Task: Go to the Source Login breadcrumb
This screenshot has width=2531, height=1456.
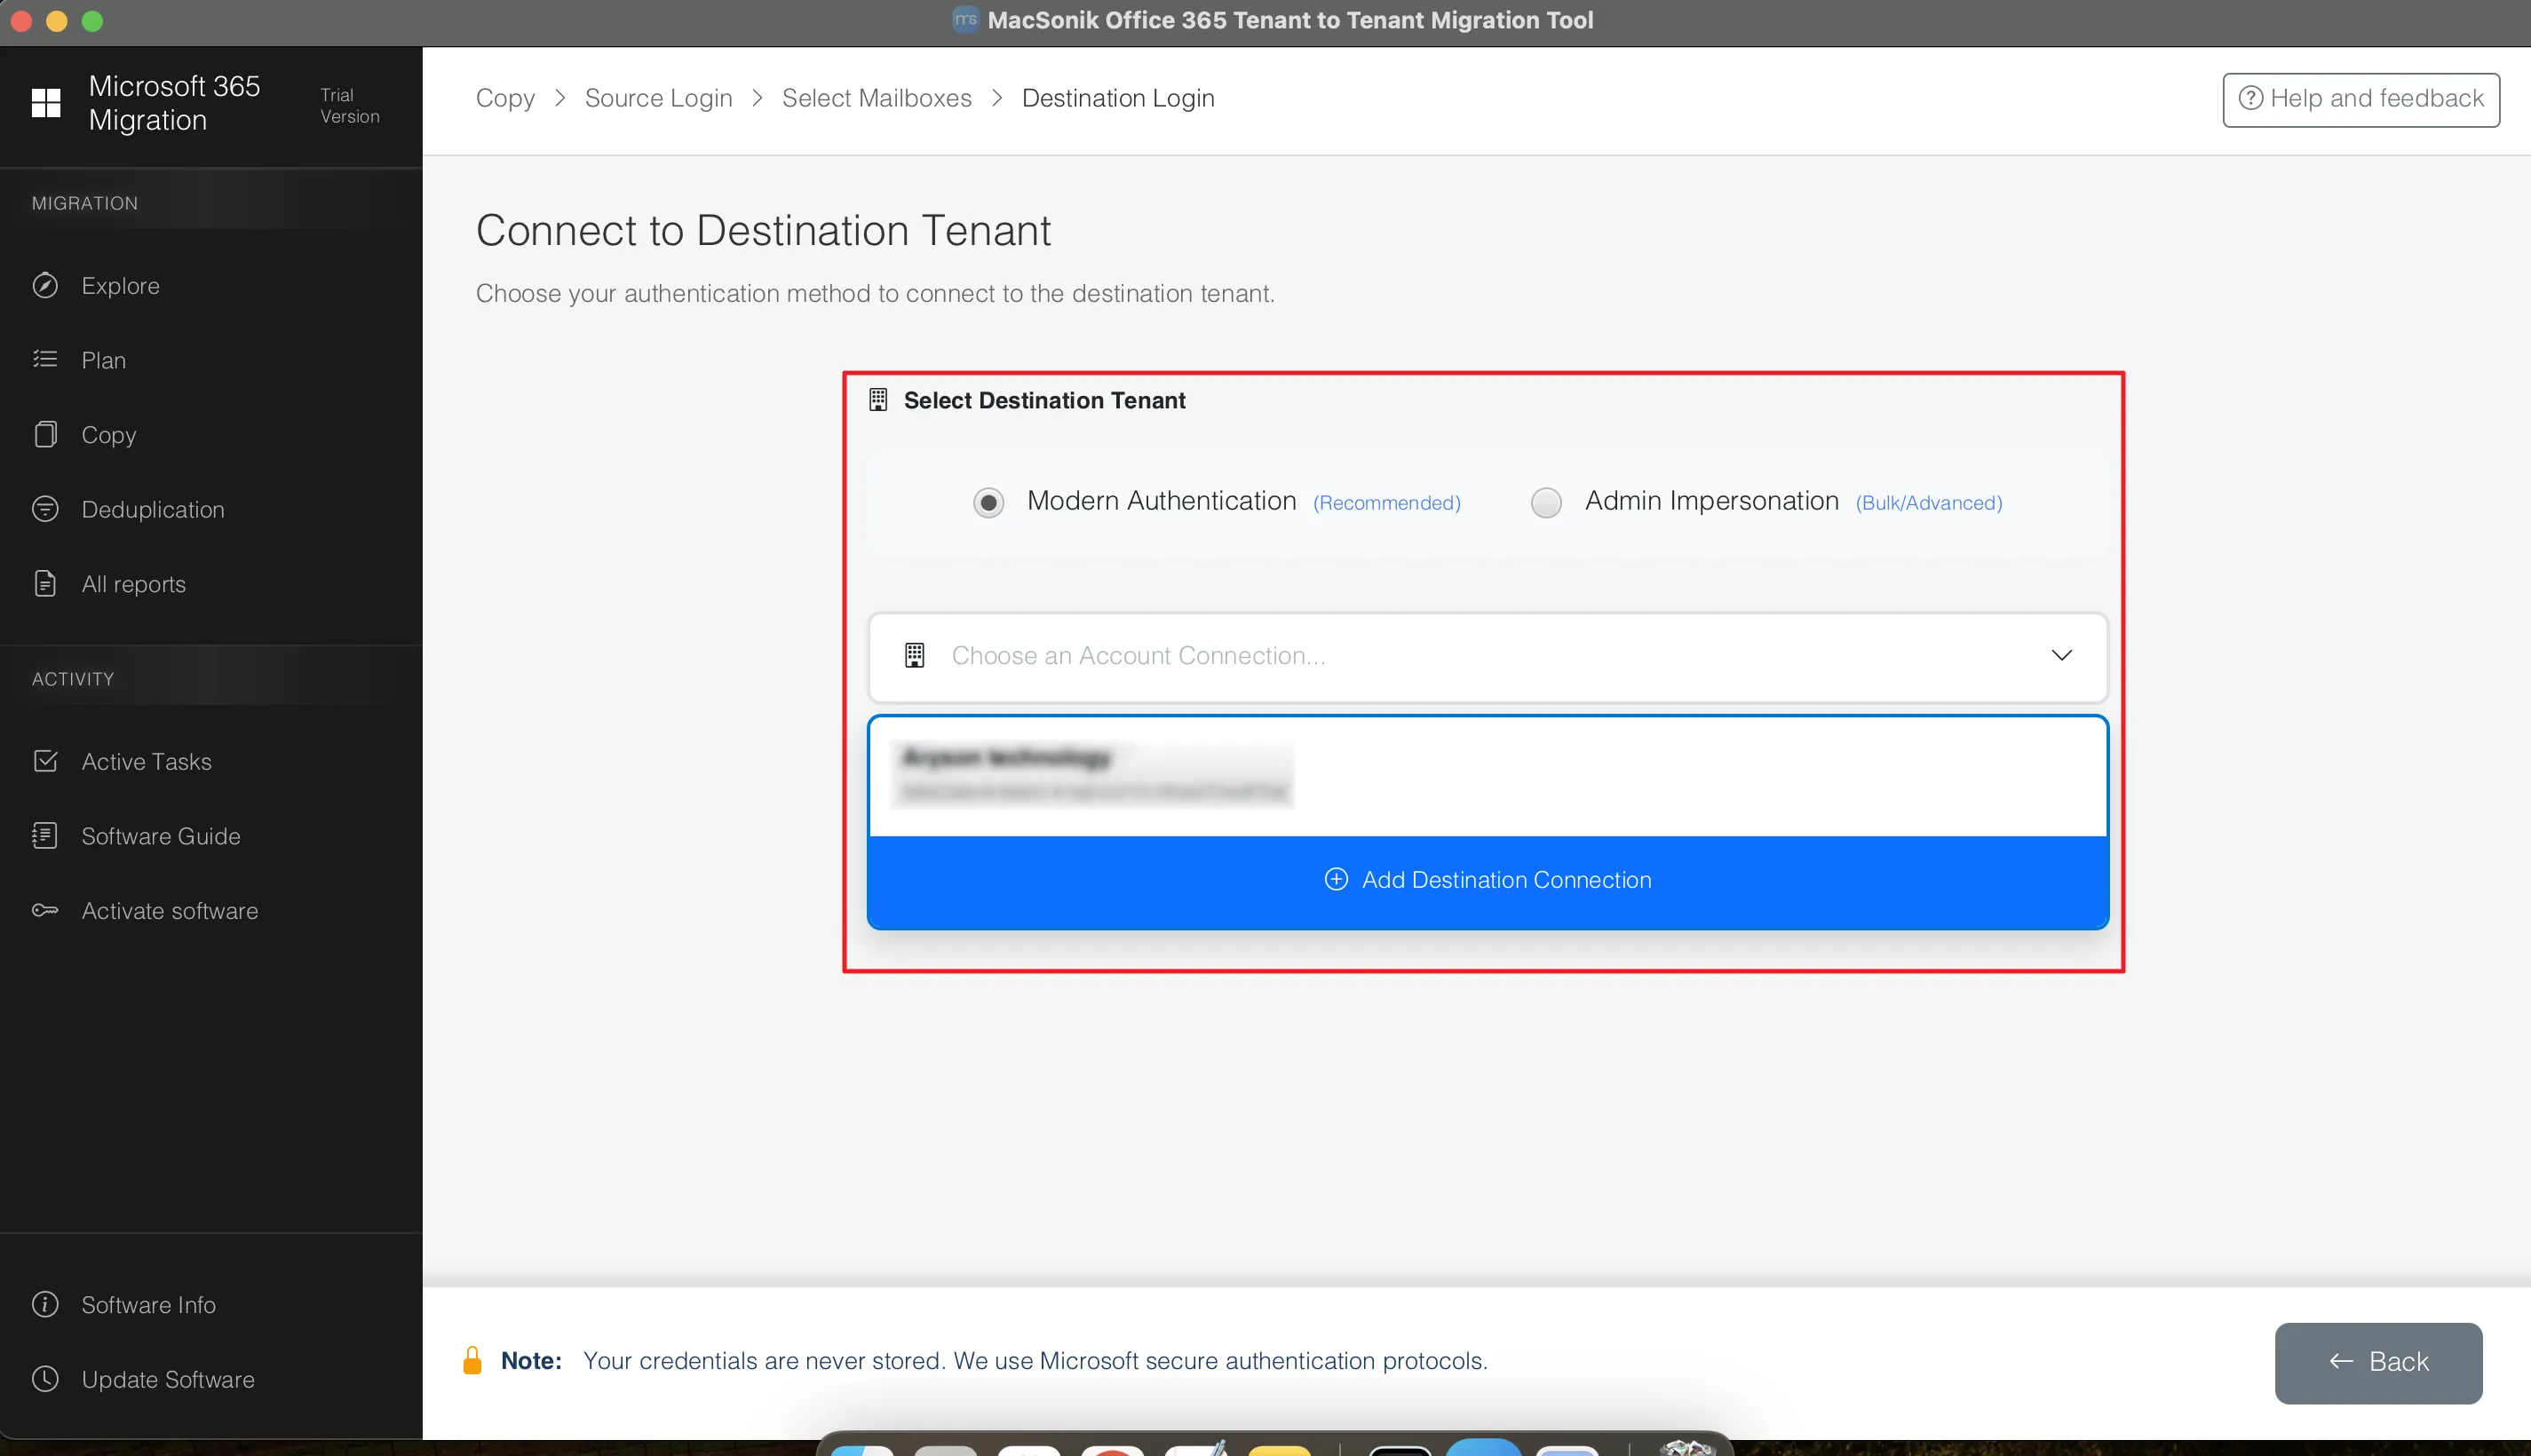Action: 658,98
